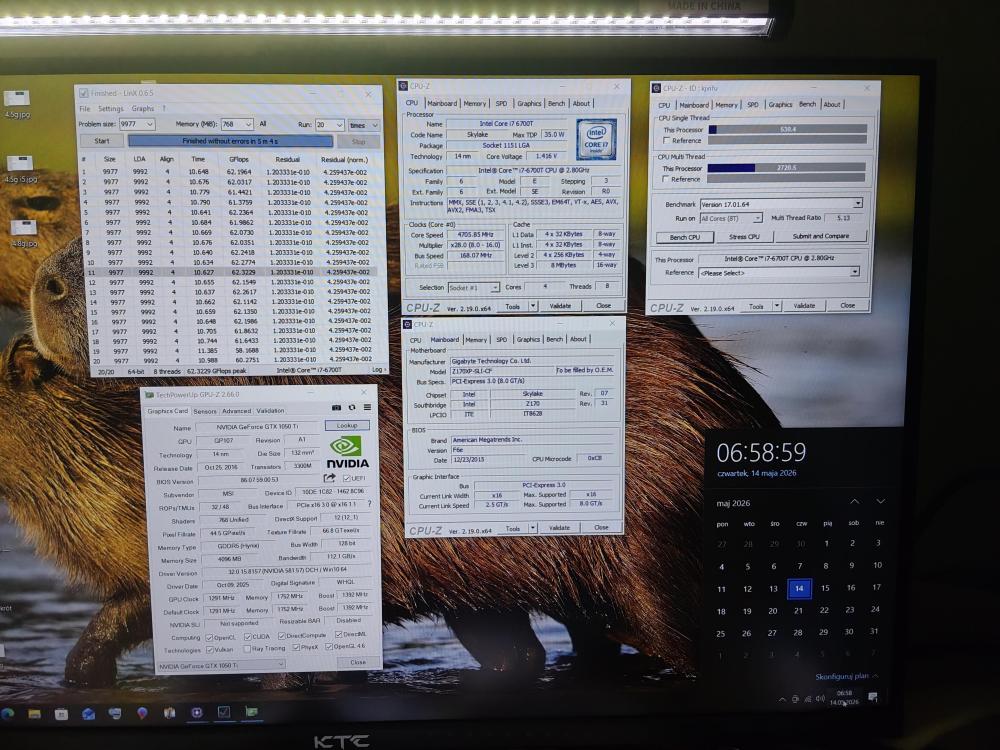
Task: Open the notification center icon
Action: (872, 696)
